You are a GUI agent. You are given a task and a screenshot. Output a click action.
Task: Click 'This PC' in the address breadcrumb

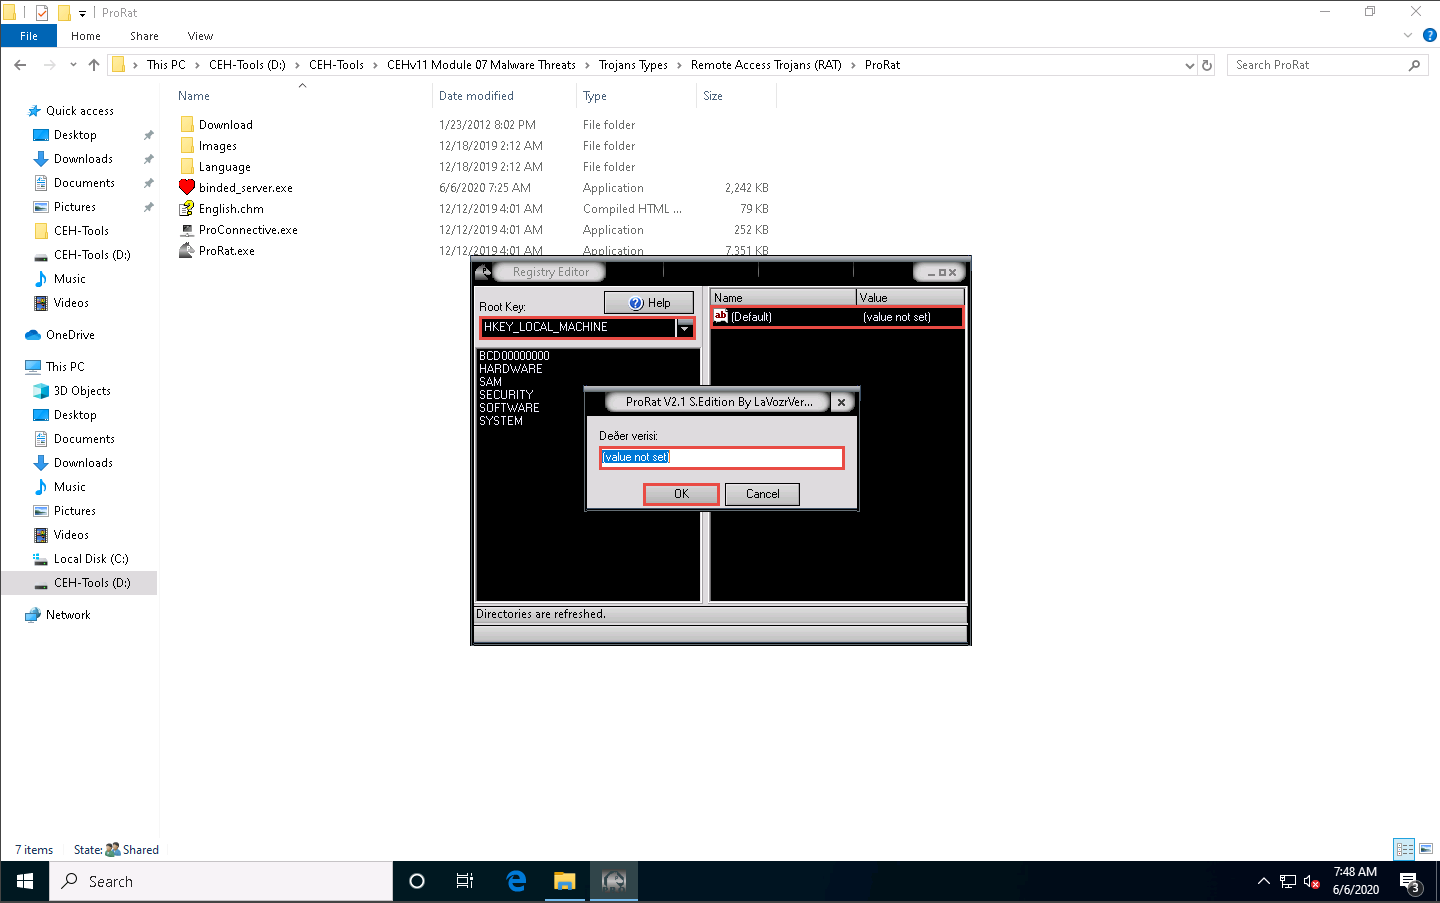coord(166,65)
